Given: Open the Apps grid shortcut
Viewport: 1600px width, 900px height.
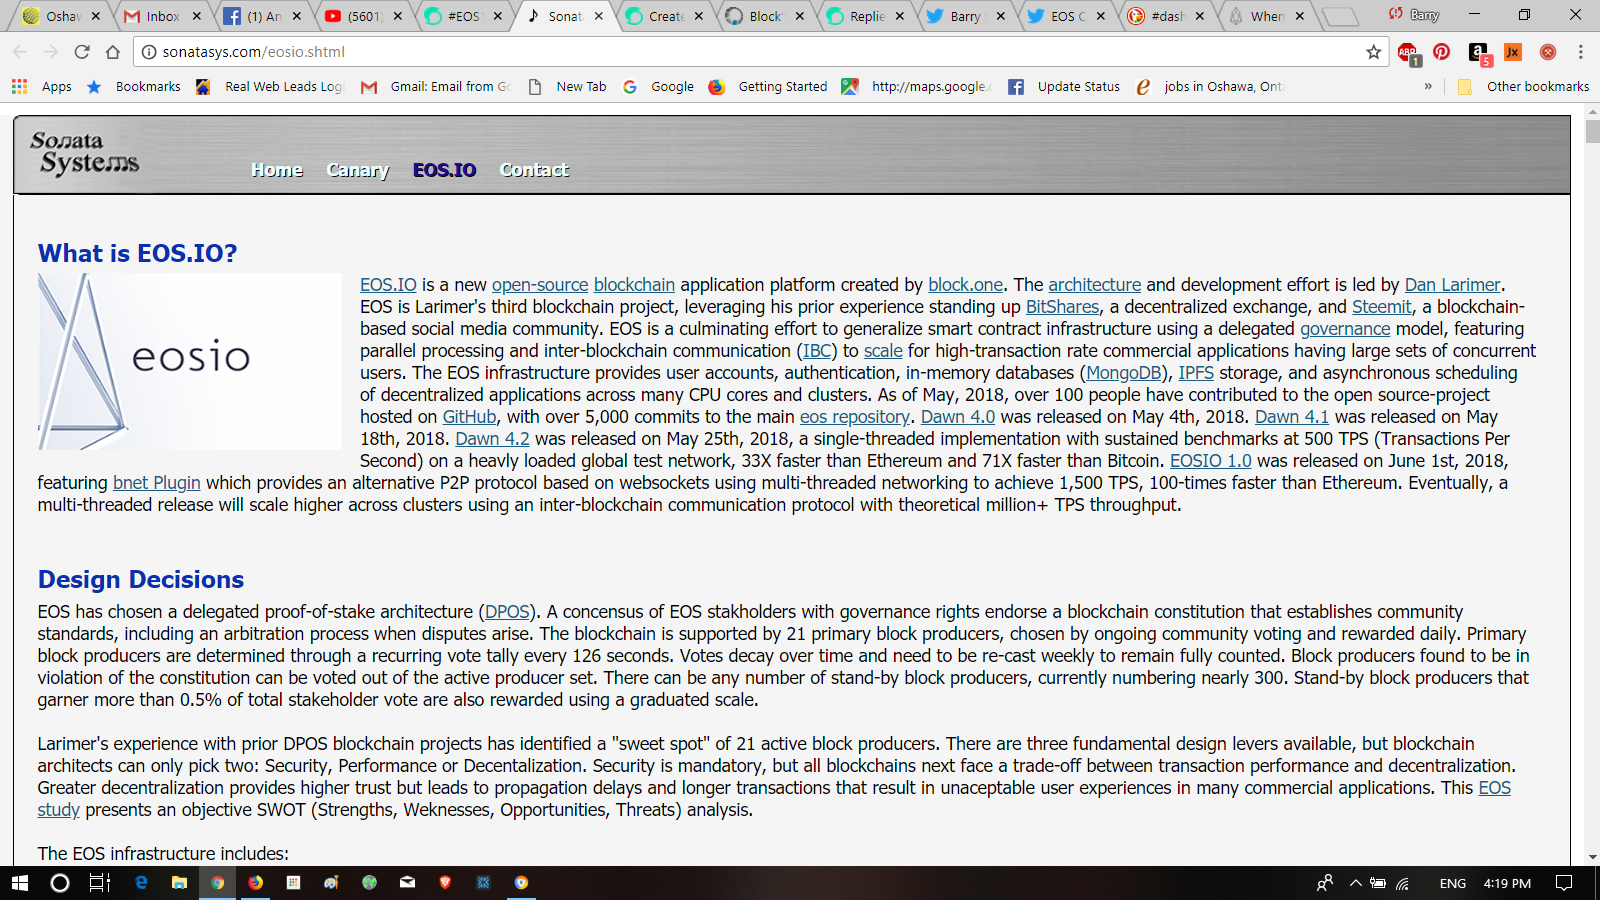Looking at the screenshot, I should point(42,87).
